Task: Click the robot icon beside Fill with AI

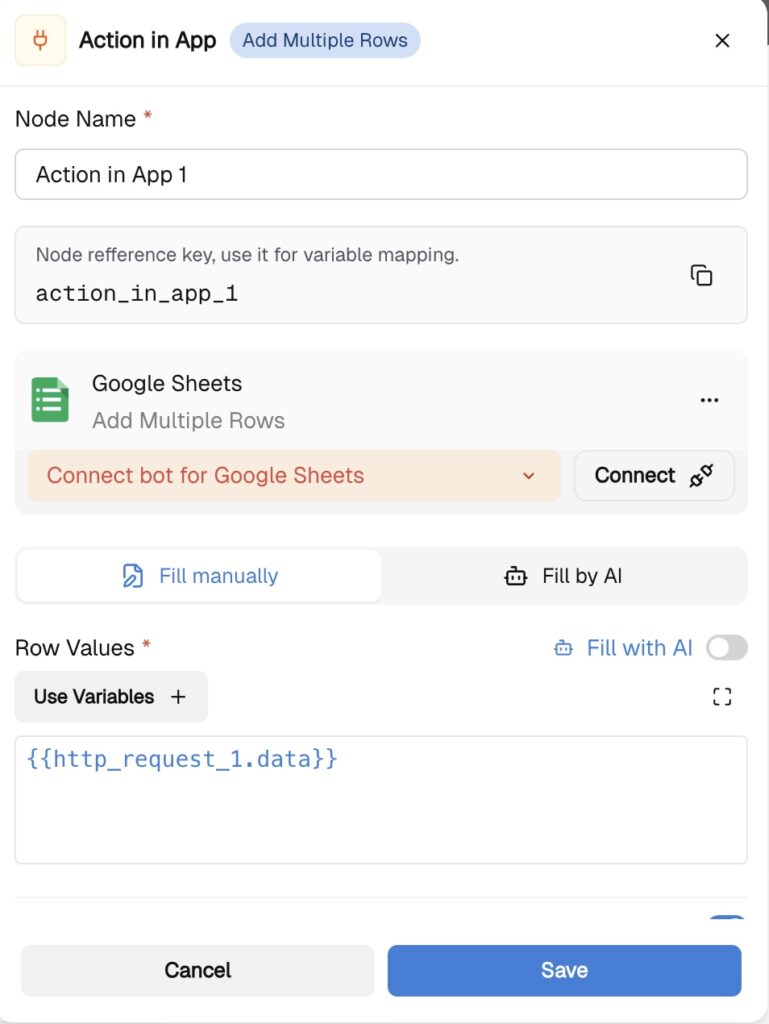Action: tap(564, 648)
